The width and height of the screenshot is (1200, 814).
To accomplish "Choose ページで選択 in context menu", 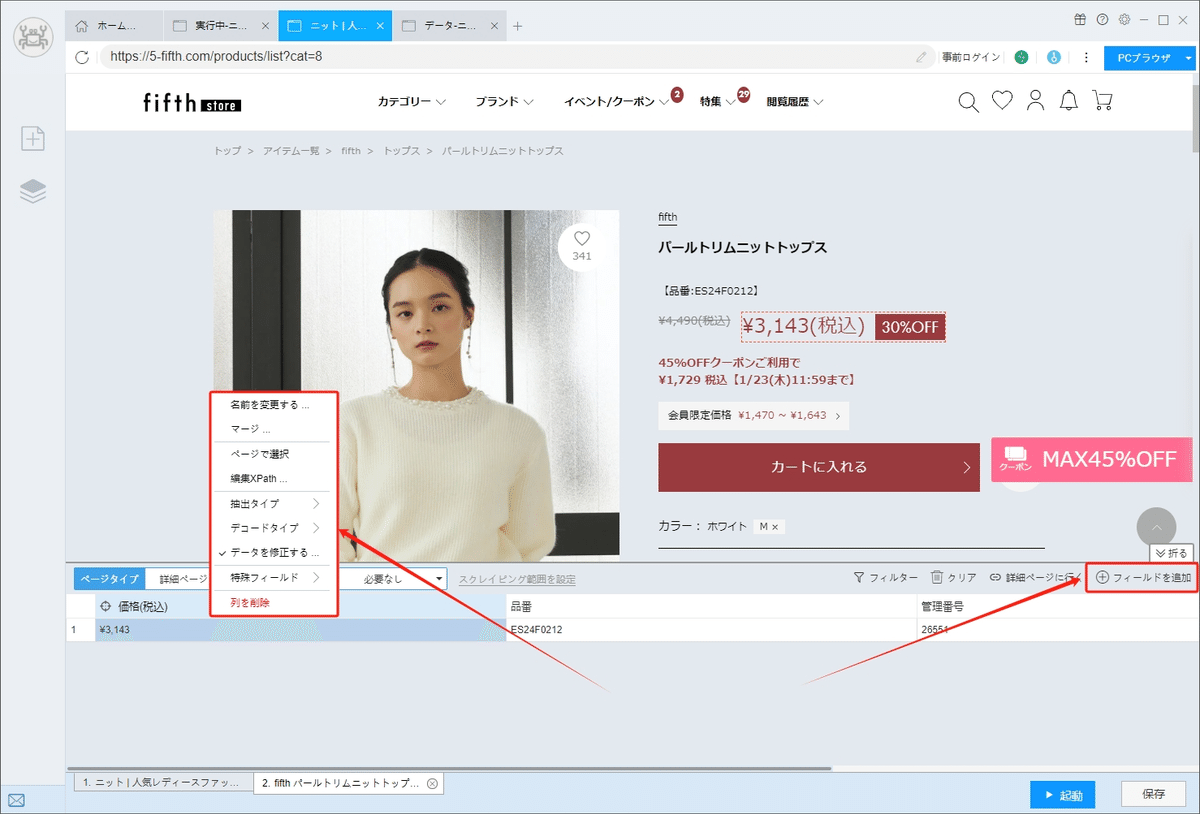I will tap(274, 454).
